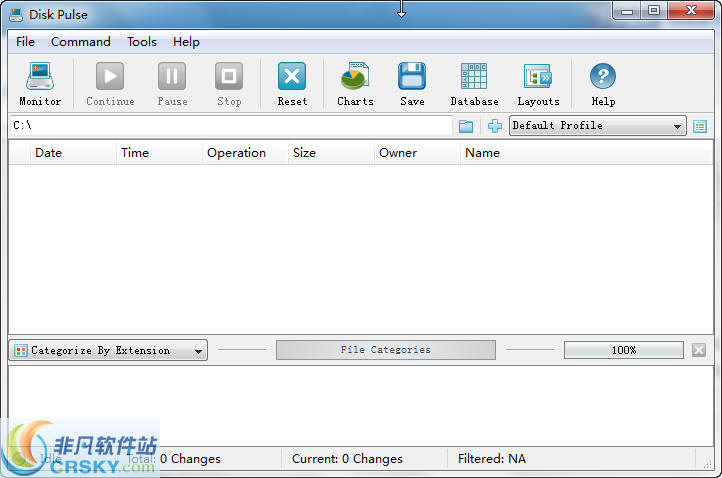Expand the Default Profile dropdown
Screen dimensions: 722x478
597,126
